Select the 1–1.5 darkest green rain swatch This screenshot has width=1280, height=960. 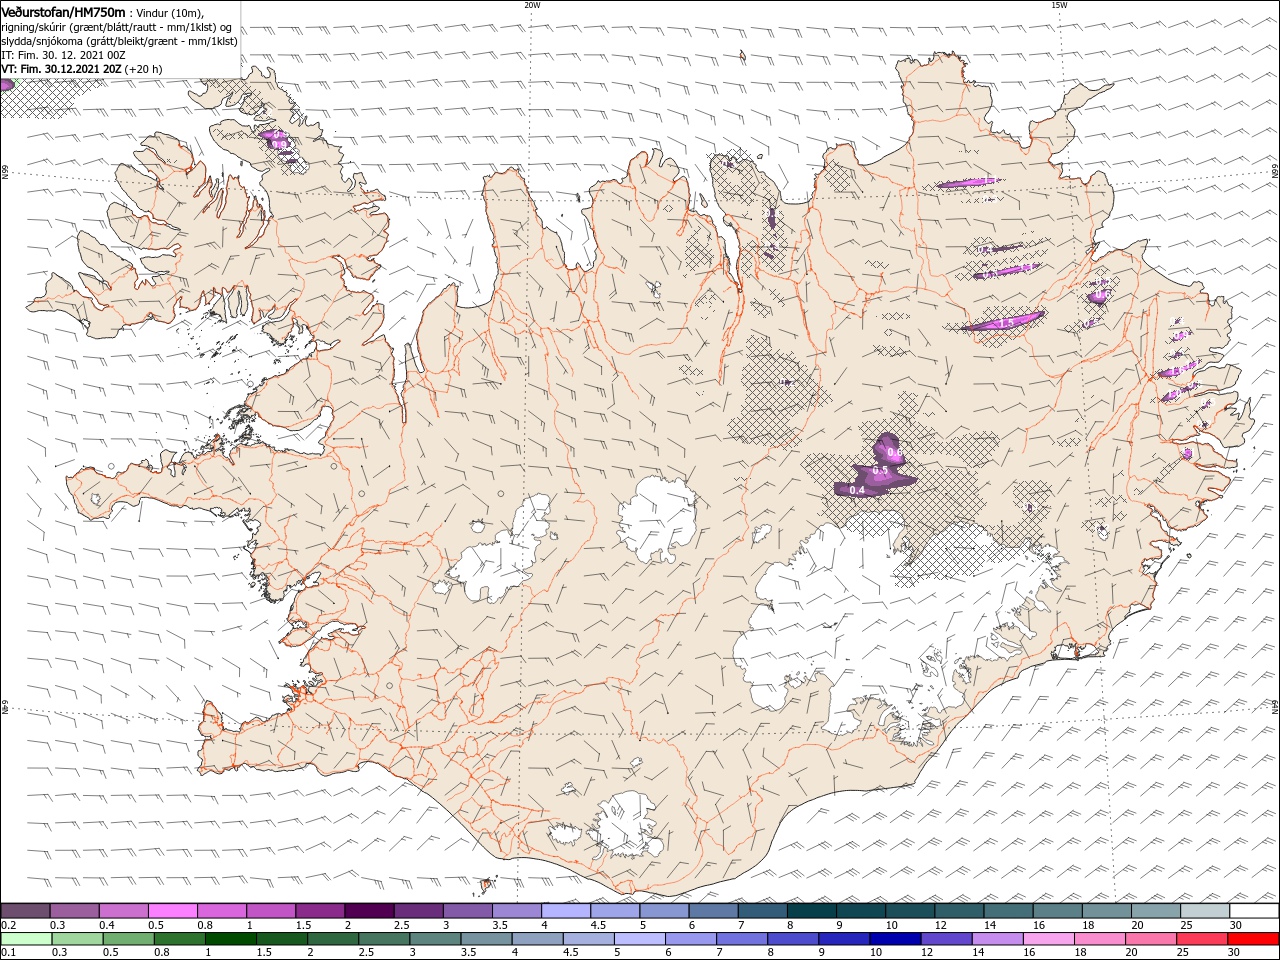click(231, 939)
